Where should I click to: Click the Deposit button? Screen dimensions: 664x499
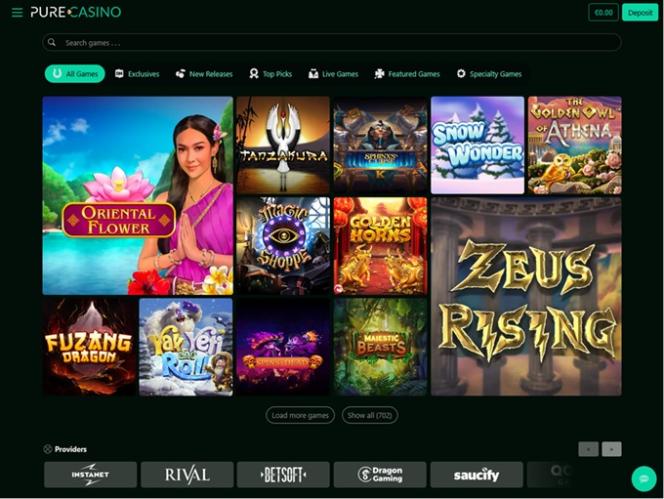[640, 13]
